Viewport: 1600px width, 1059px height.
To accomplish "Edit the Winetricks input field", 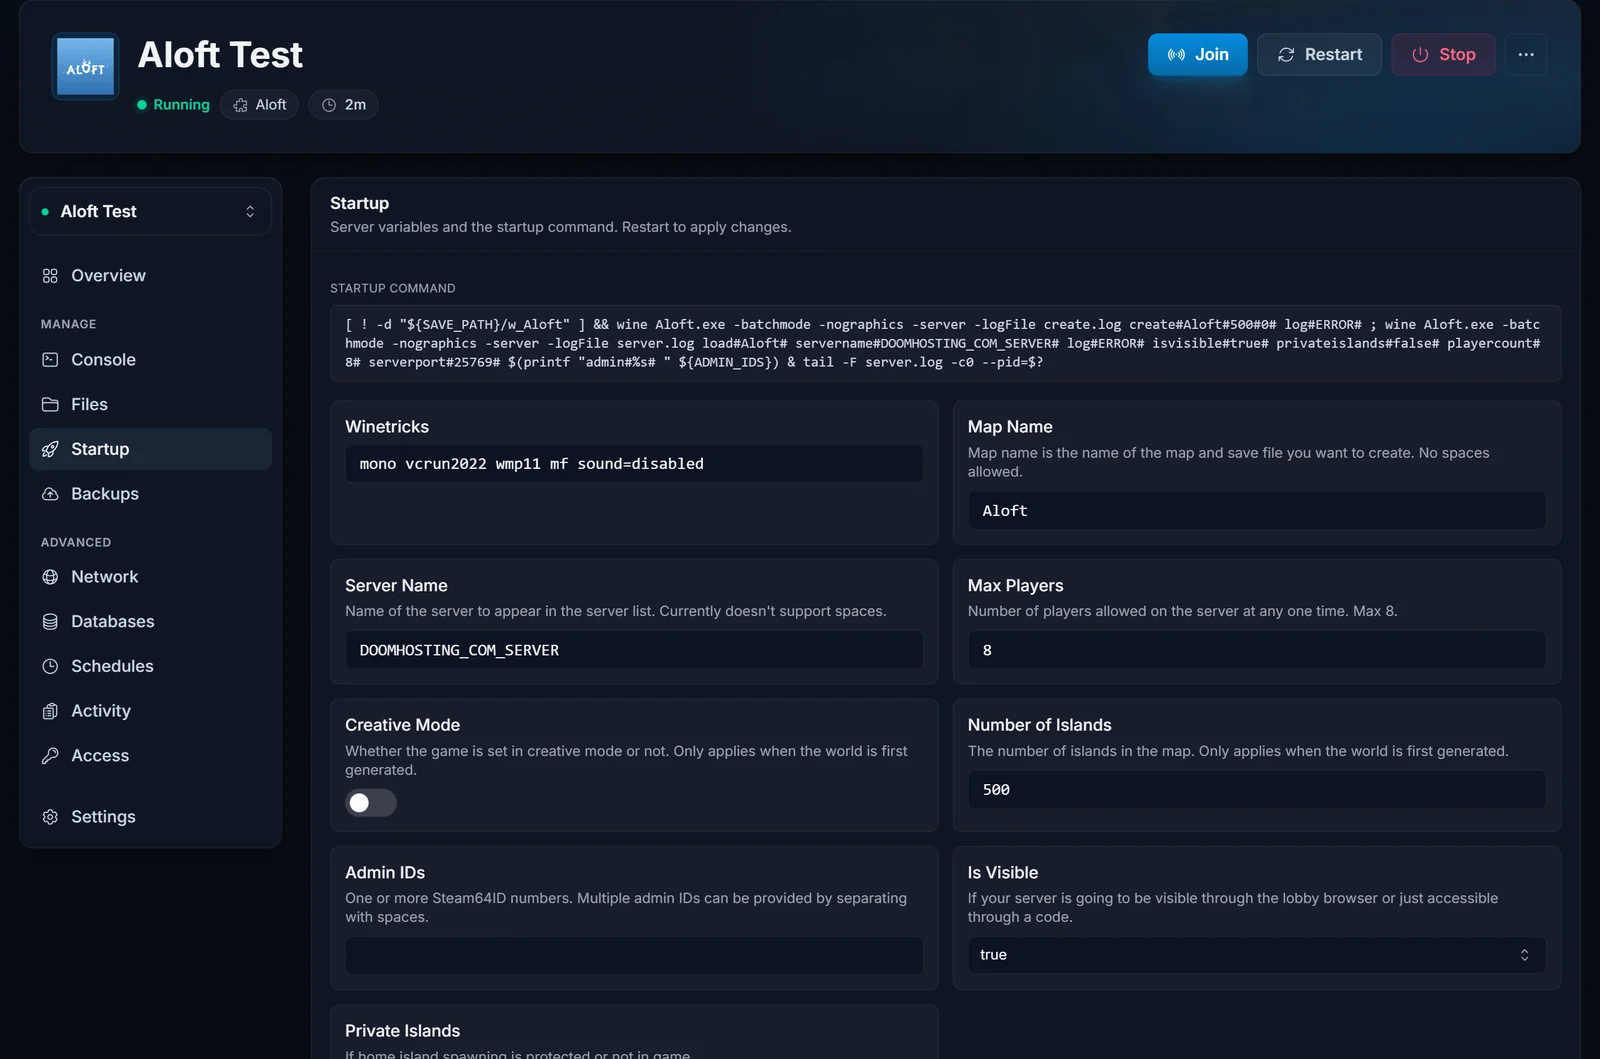I will click(x=634, y=464).
